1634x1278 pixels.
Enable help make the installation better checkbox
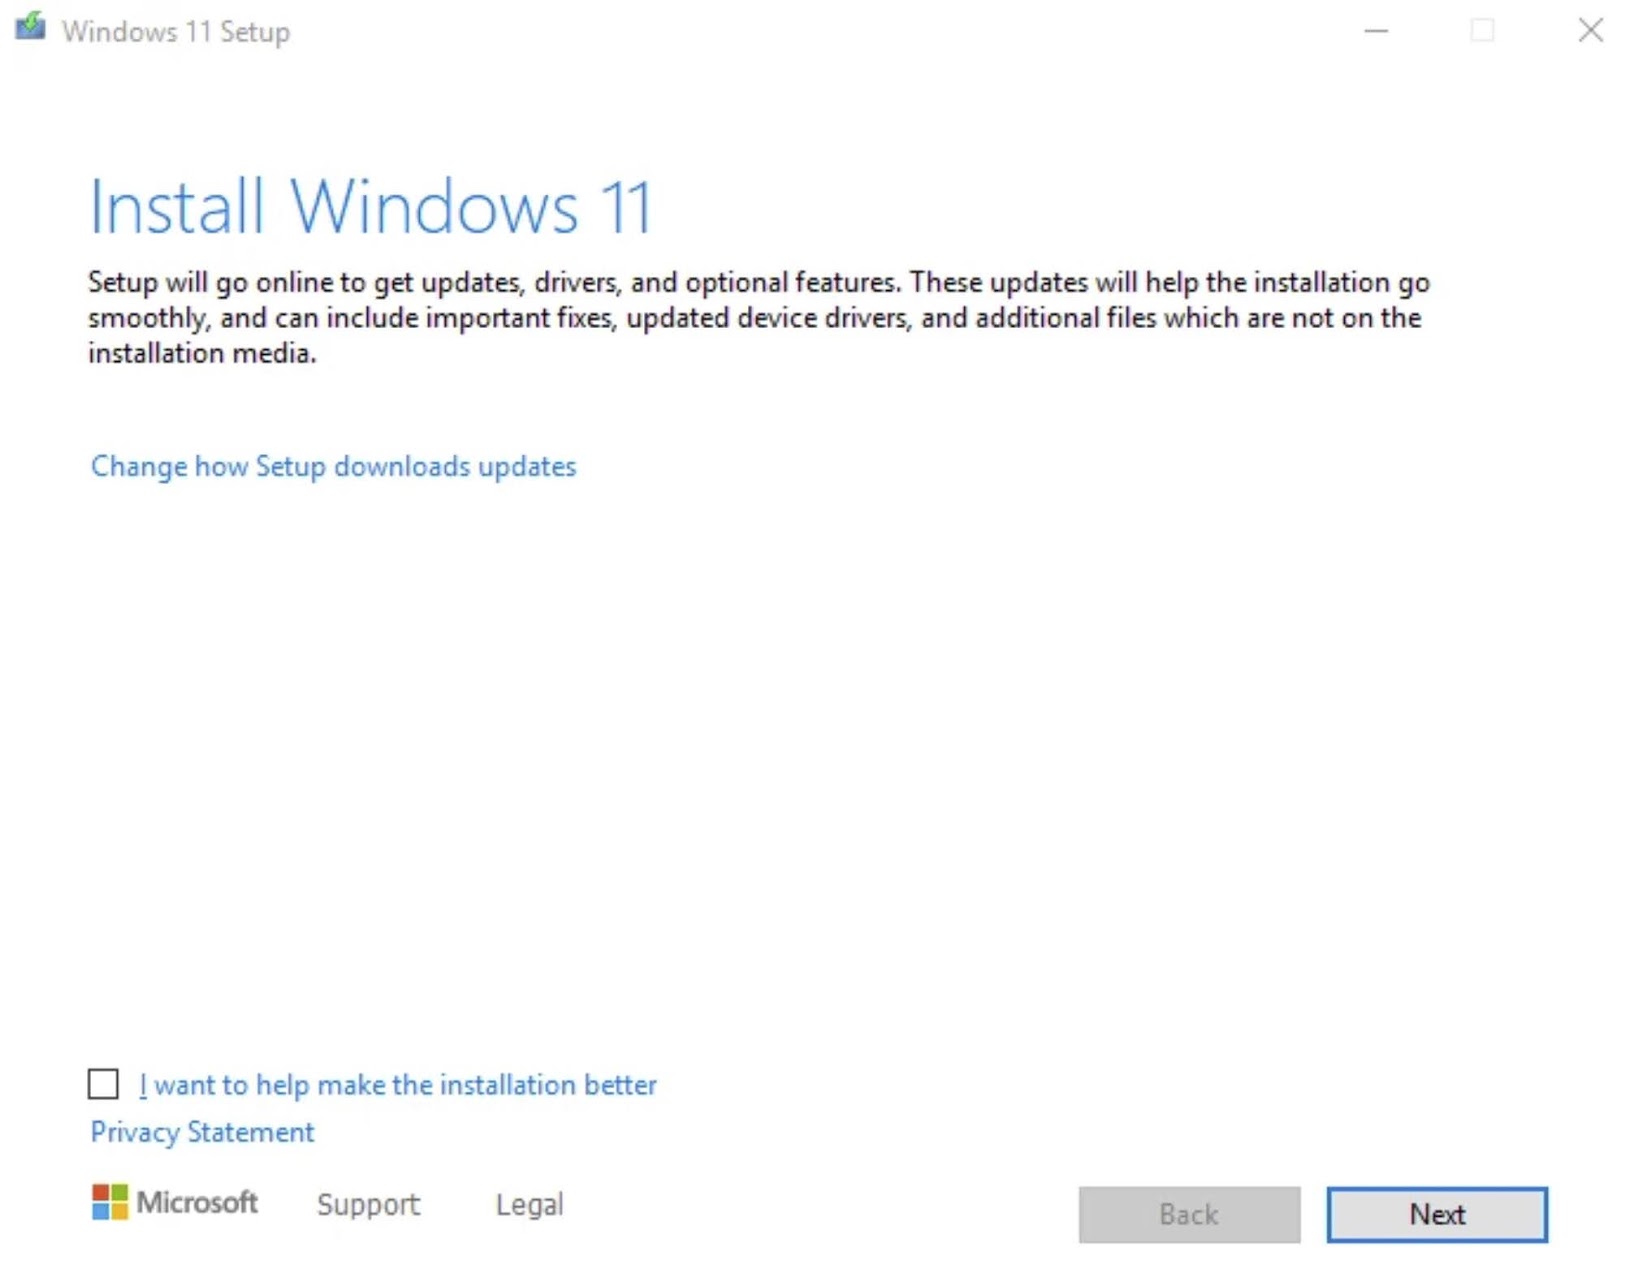coord(103,1084)
